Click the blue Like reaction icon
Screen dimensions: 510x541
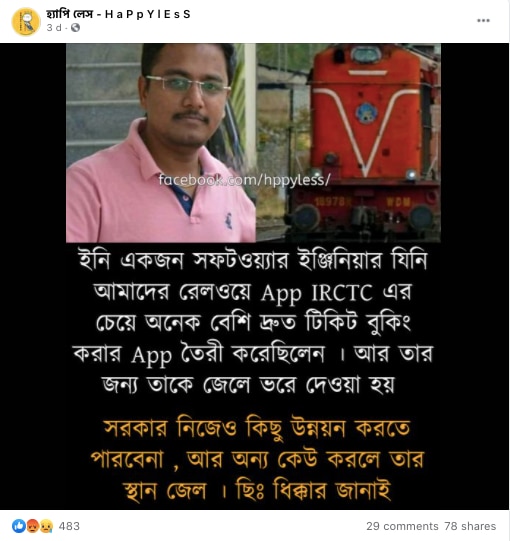pos(19,526)
